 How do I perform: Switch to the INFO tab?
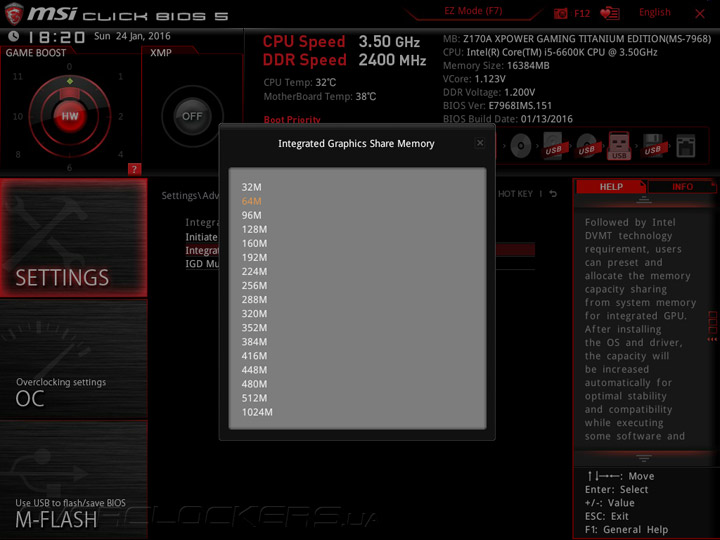click(682, 187)
